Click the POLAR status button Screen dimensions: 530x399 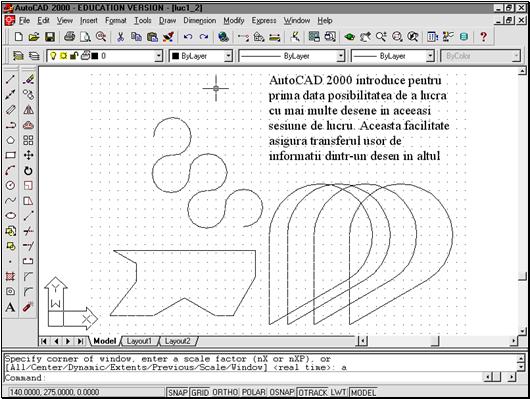pyautogui.click(x=254, y=392)
